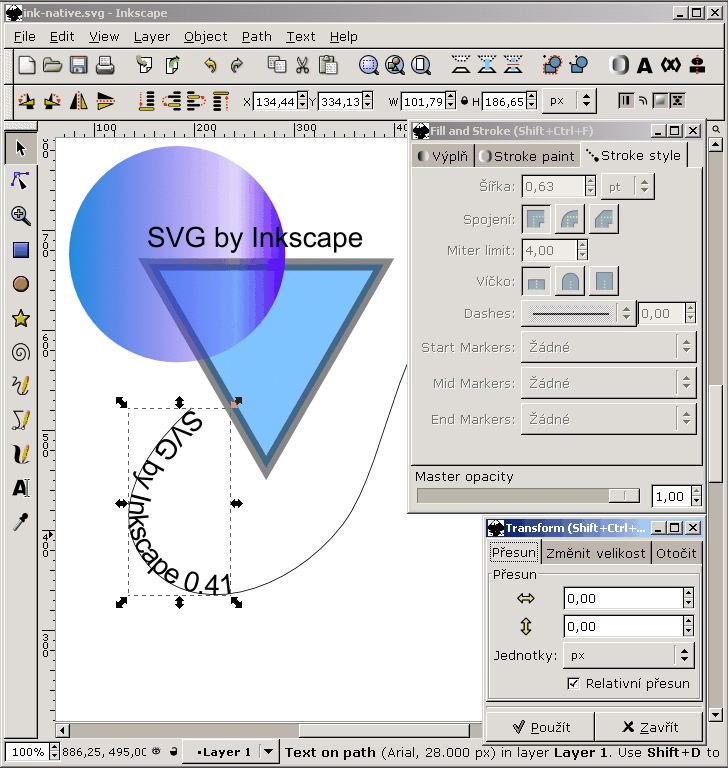Select the bevel join button
Image resolution: width=728 pixels, height=768 pixels.
[x=604, y=219]
